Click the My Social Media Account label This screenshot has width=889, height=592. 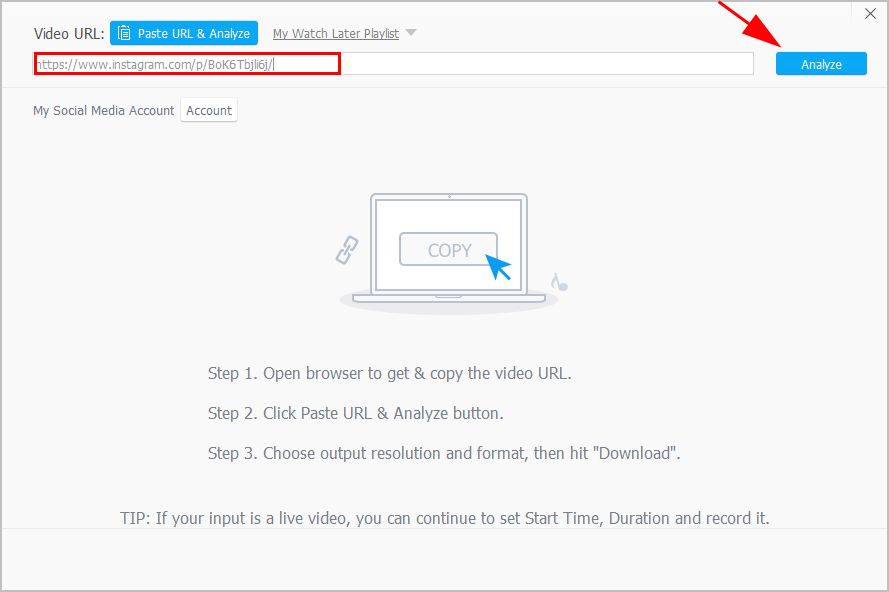103,111
